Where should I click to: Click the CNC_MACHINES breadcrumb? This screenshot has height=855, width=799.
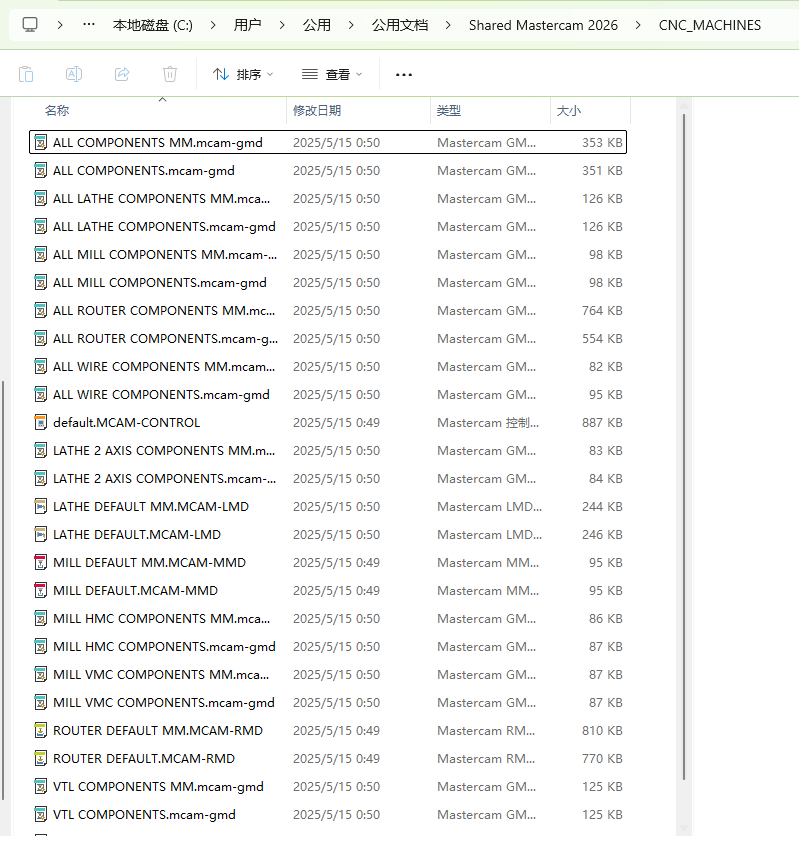(x=710, y=25)
